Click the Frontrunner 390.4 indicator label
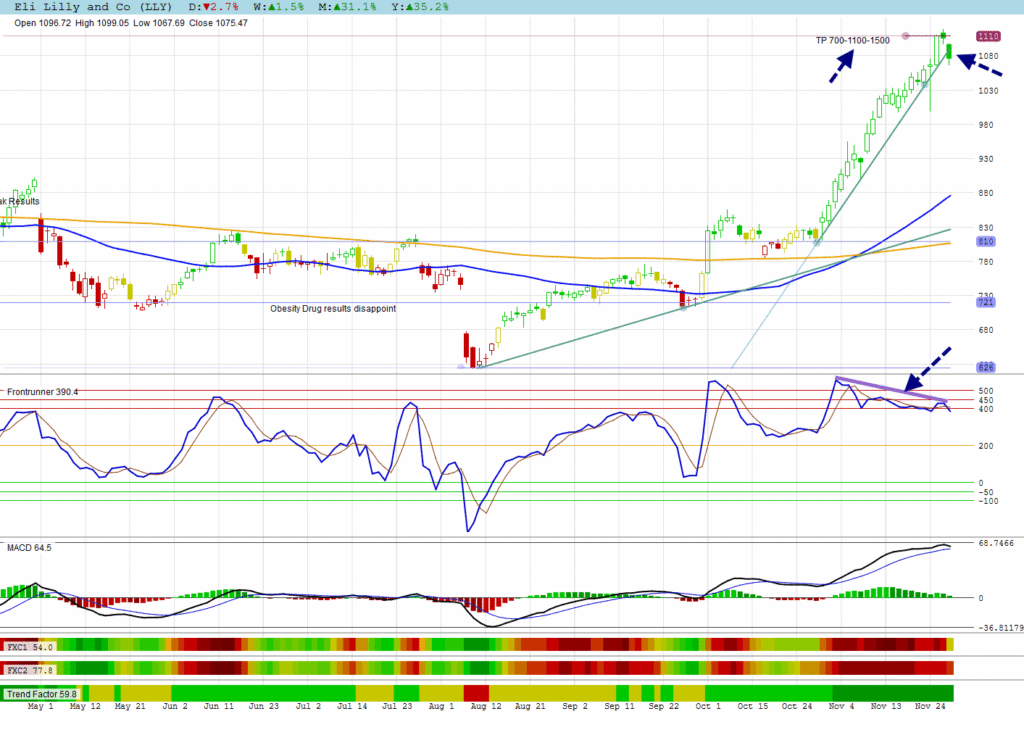Viewport: 1024px width, 735px height. tap(42, 392)
